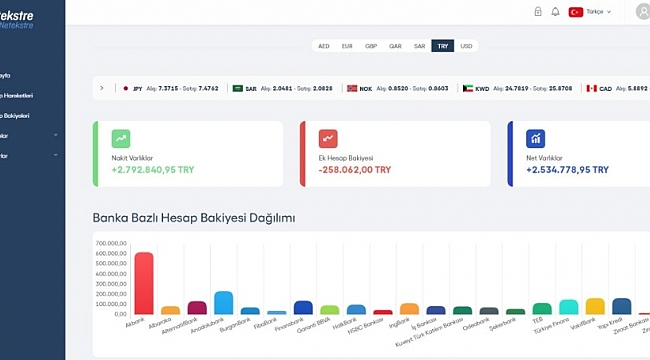Click the orange IngBank bar
The height and width of the screenshot is (360, 650).
pos(409,309)
